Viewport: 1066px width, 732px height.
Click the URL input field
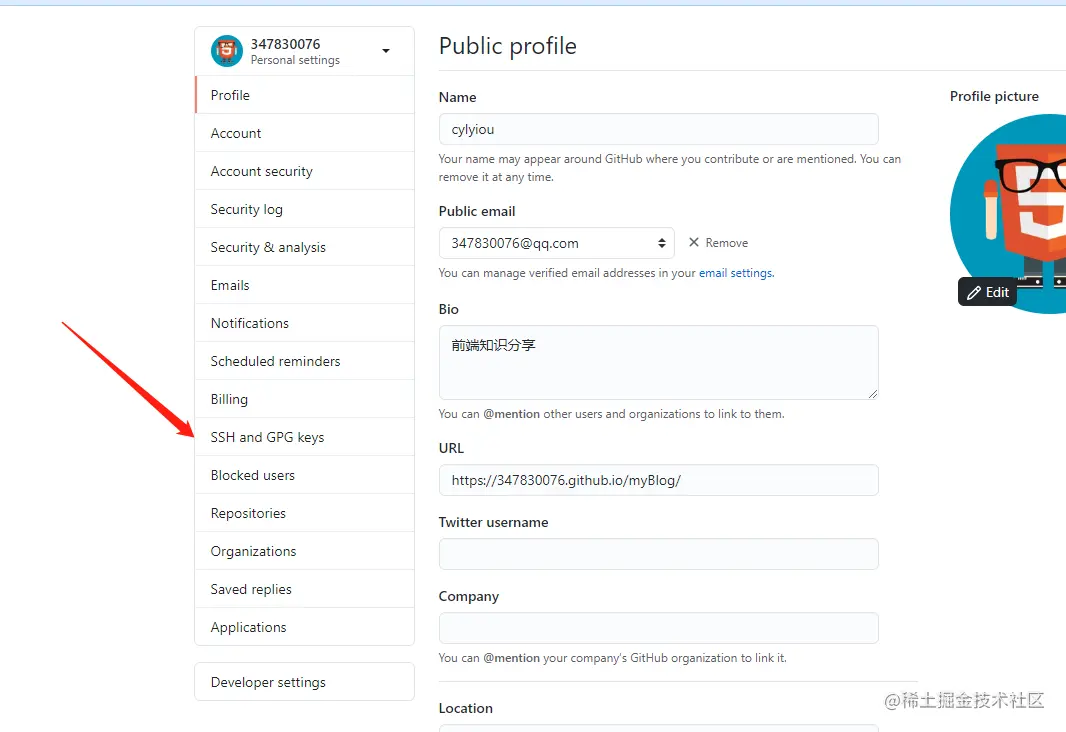[659, 481]
